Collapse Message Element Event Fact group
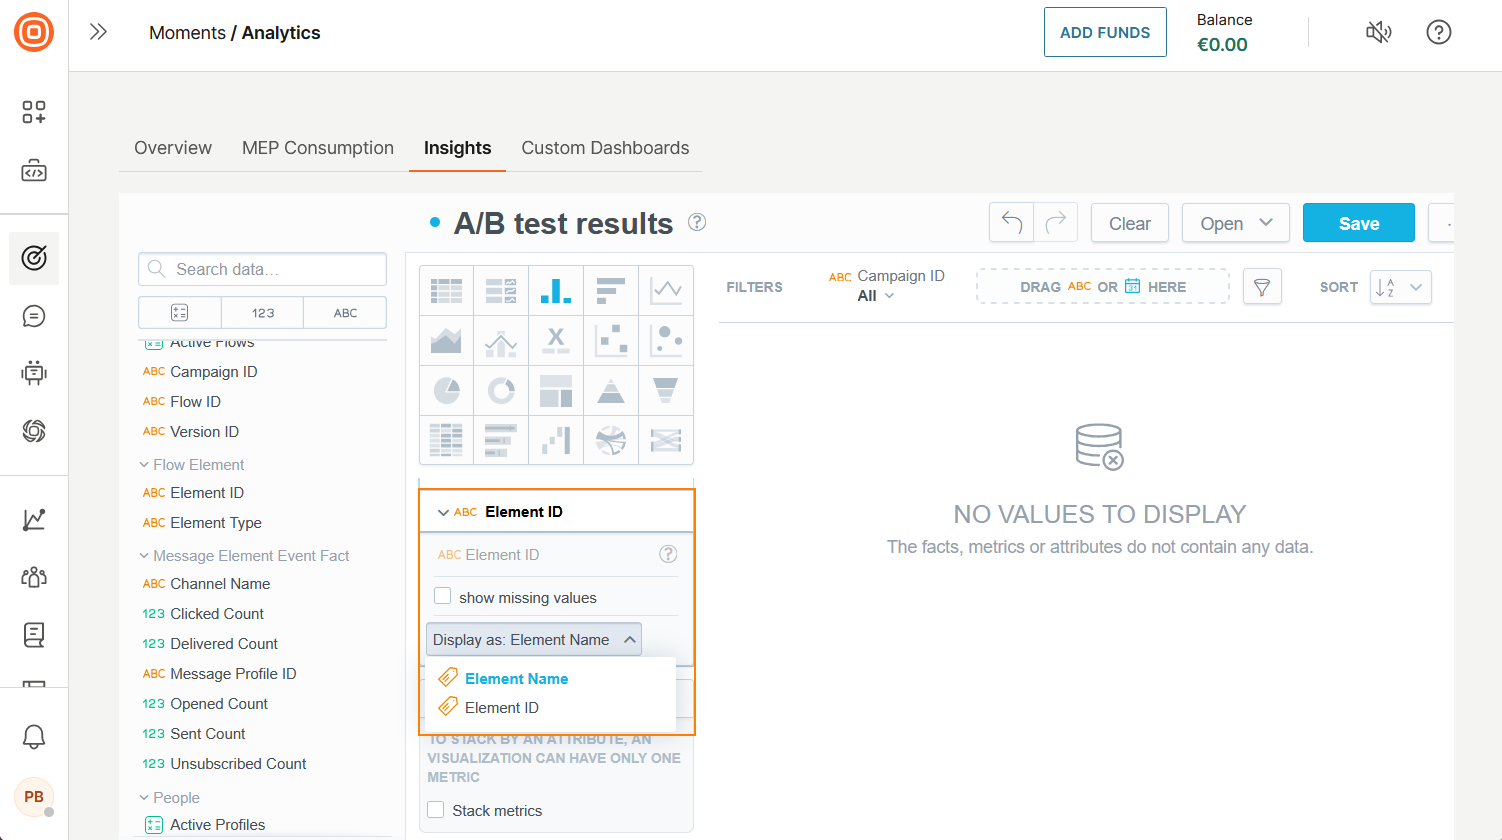This screenshot has width=1502, height=840. (x=144, y=556)
